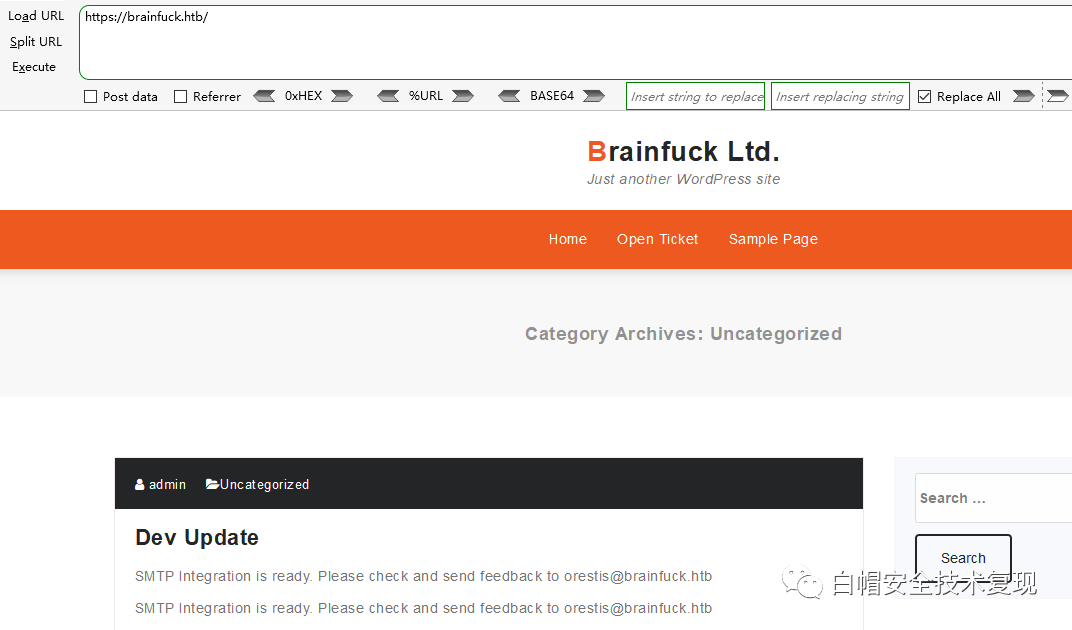Image resolution: width=1072 pixels, height=630 pixels.
Task: Click the BASE64 label
Action: coord(552,96)
